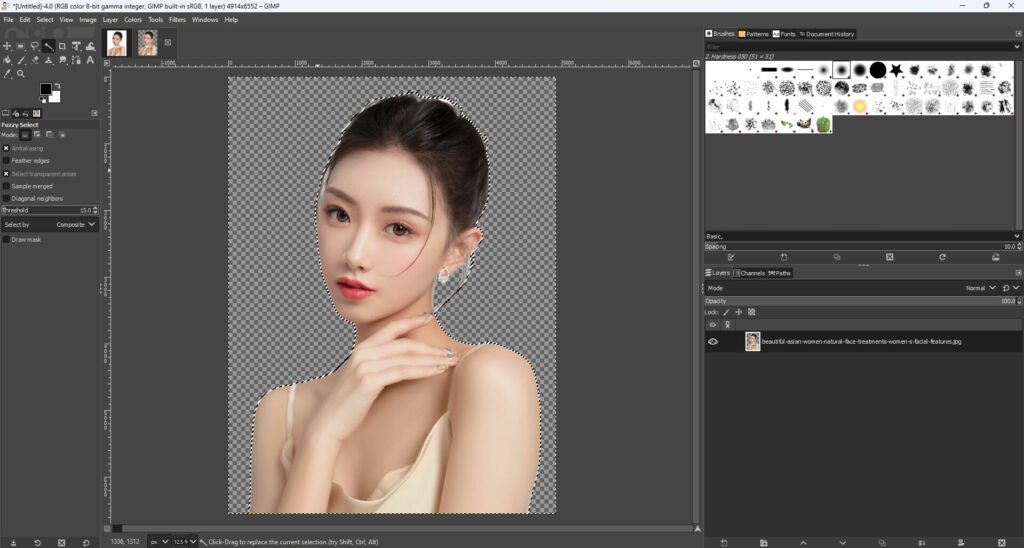Select the Color Picker tool
Viewport: 1024px width, 548px height.
[7, 74]
